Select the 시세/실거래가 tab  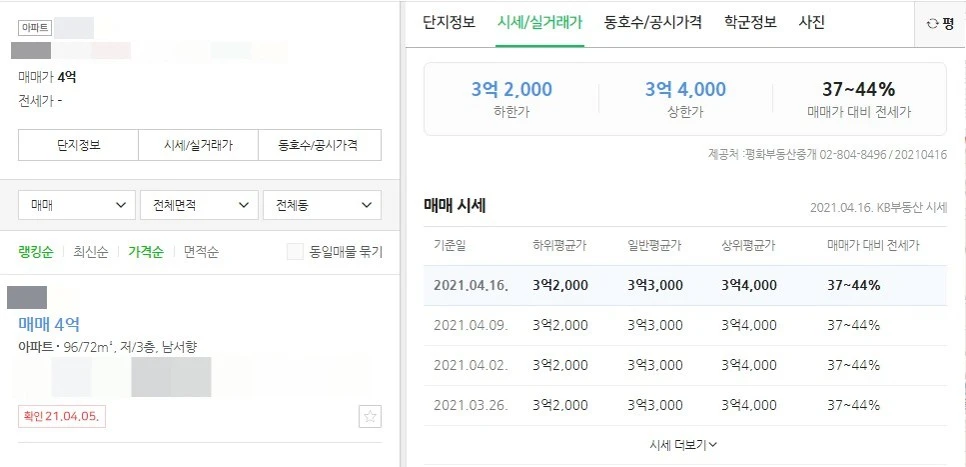click(540, 22)
